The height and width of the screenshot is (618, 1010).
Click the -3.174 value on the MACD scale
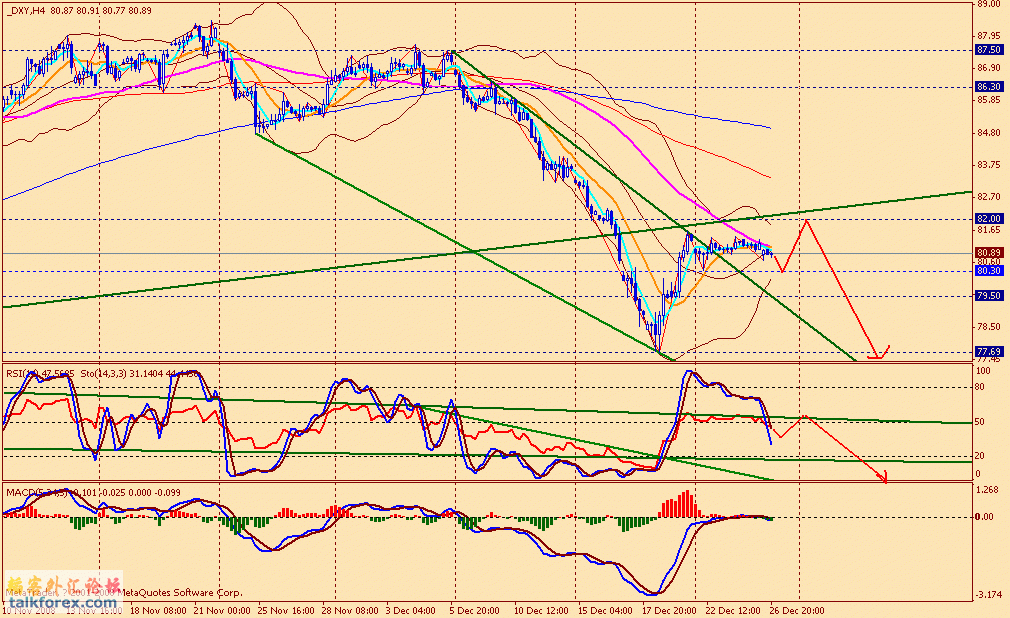(x=989, y=594)
